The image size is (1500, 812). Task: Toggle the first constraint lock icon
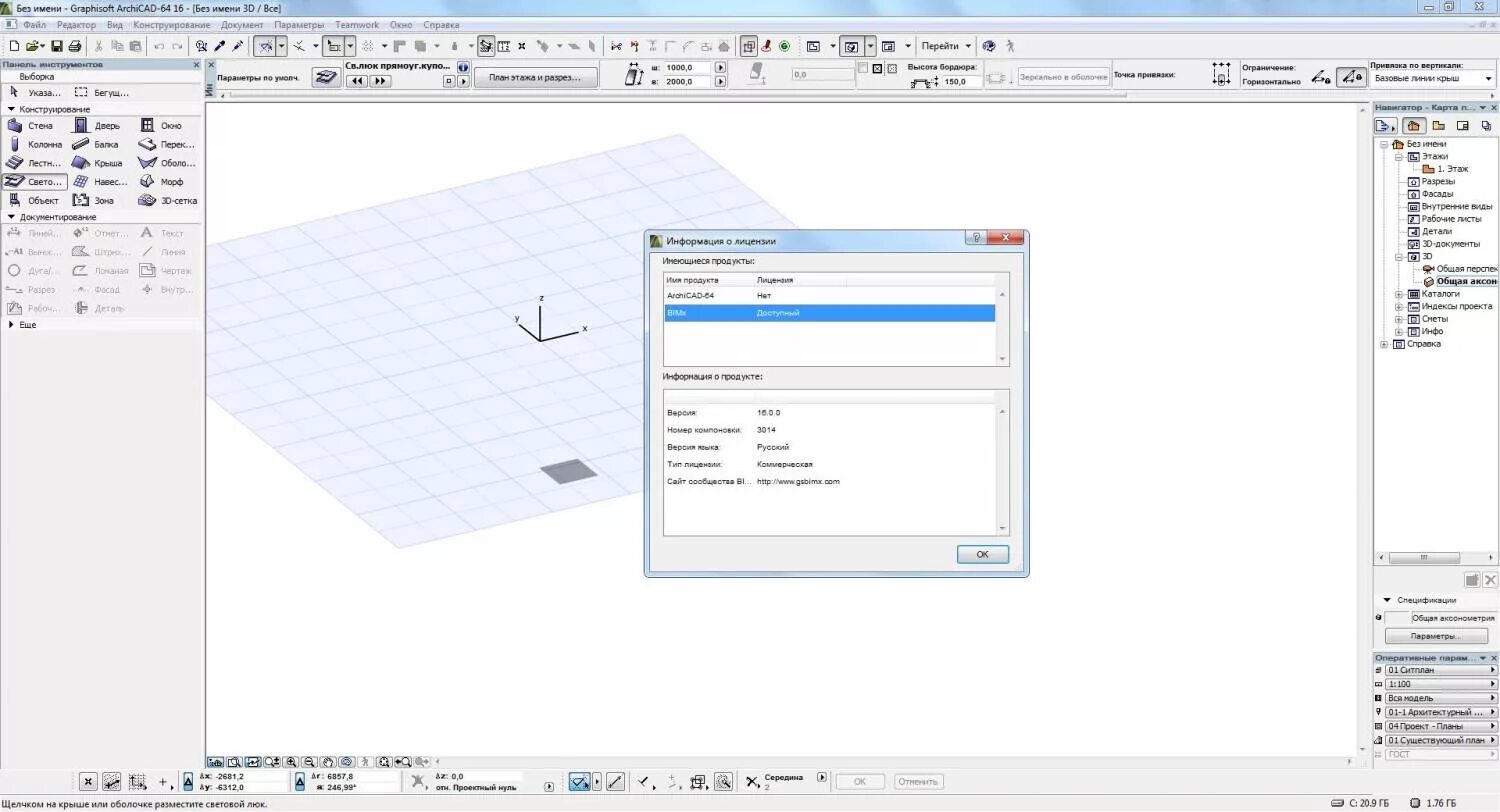(x=1322, y=76)
